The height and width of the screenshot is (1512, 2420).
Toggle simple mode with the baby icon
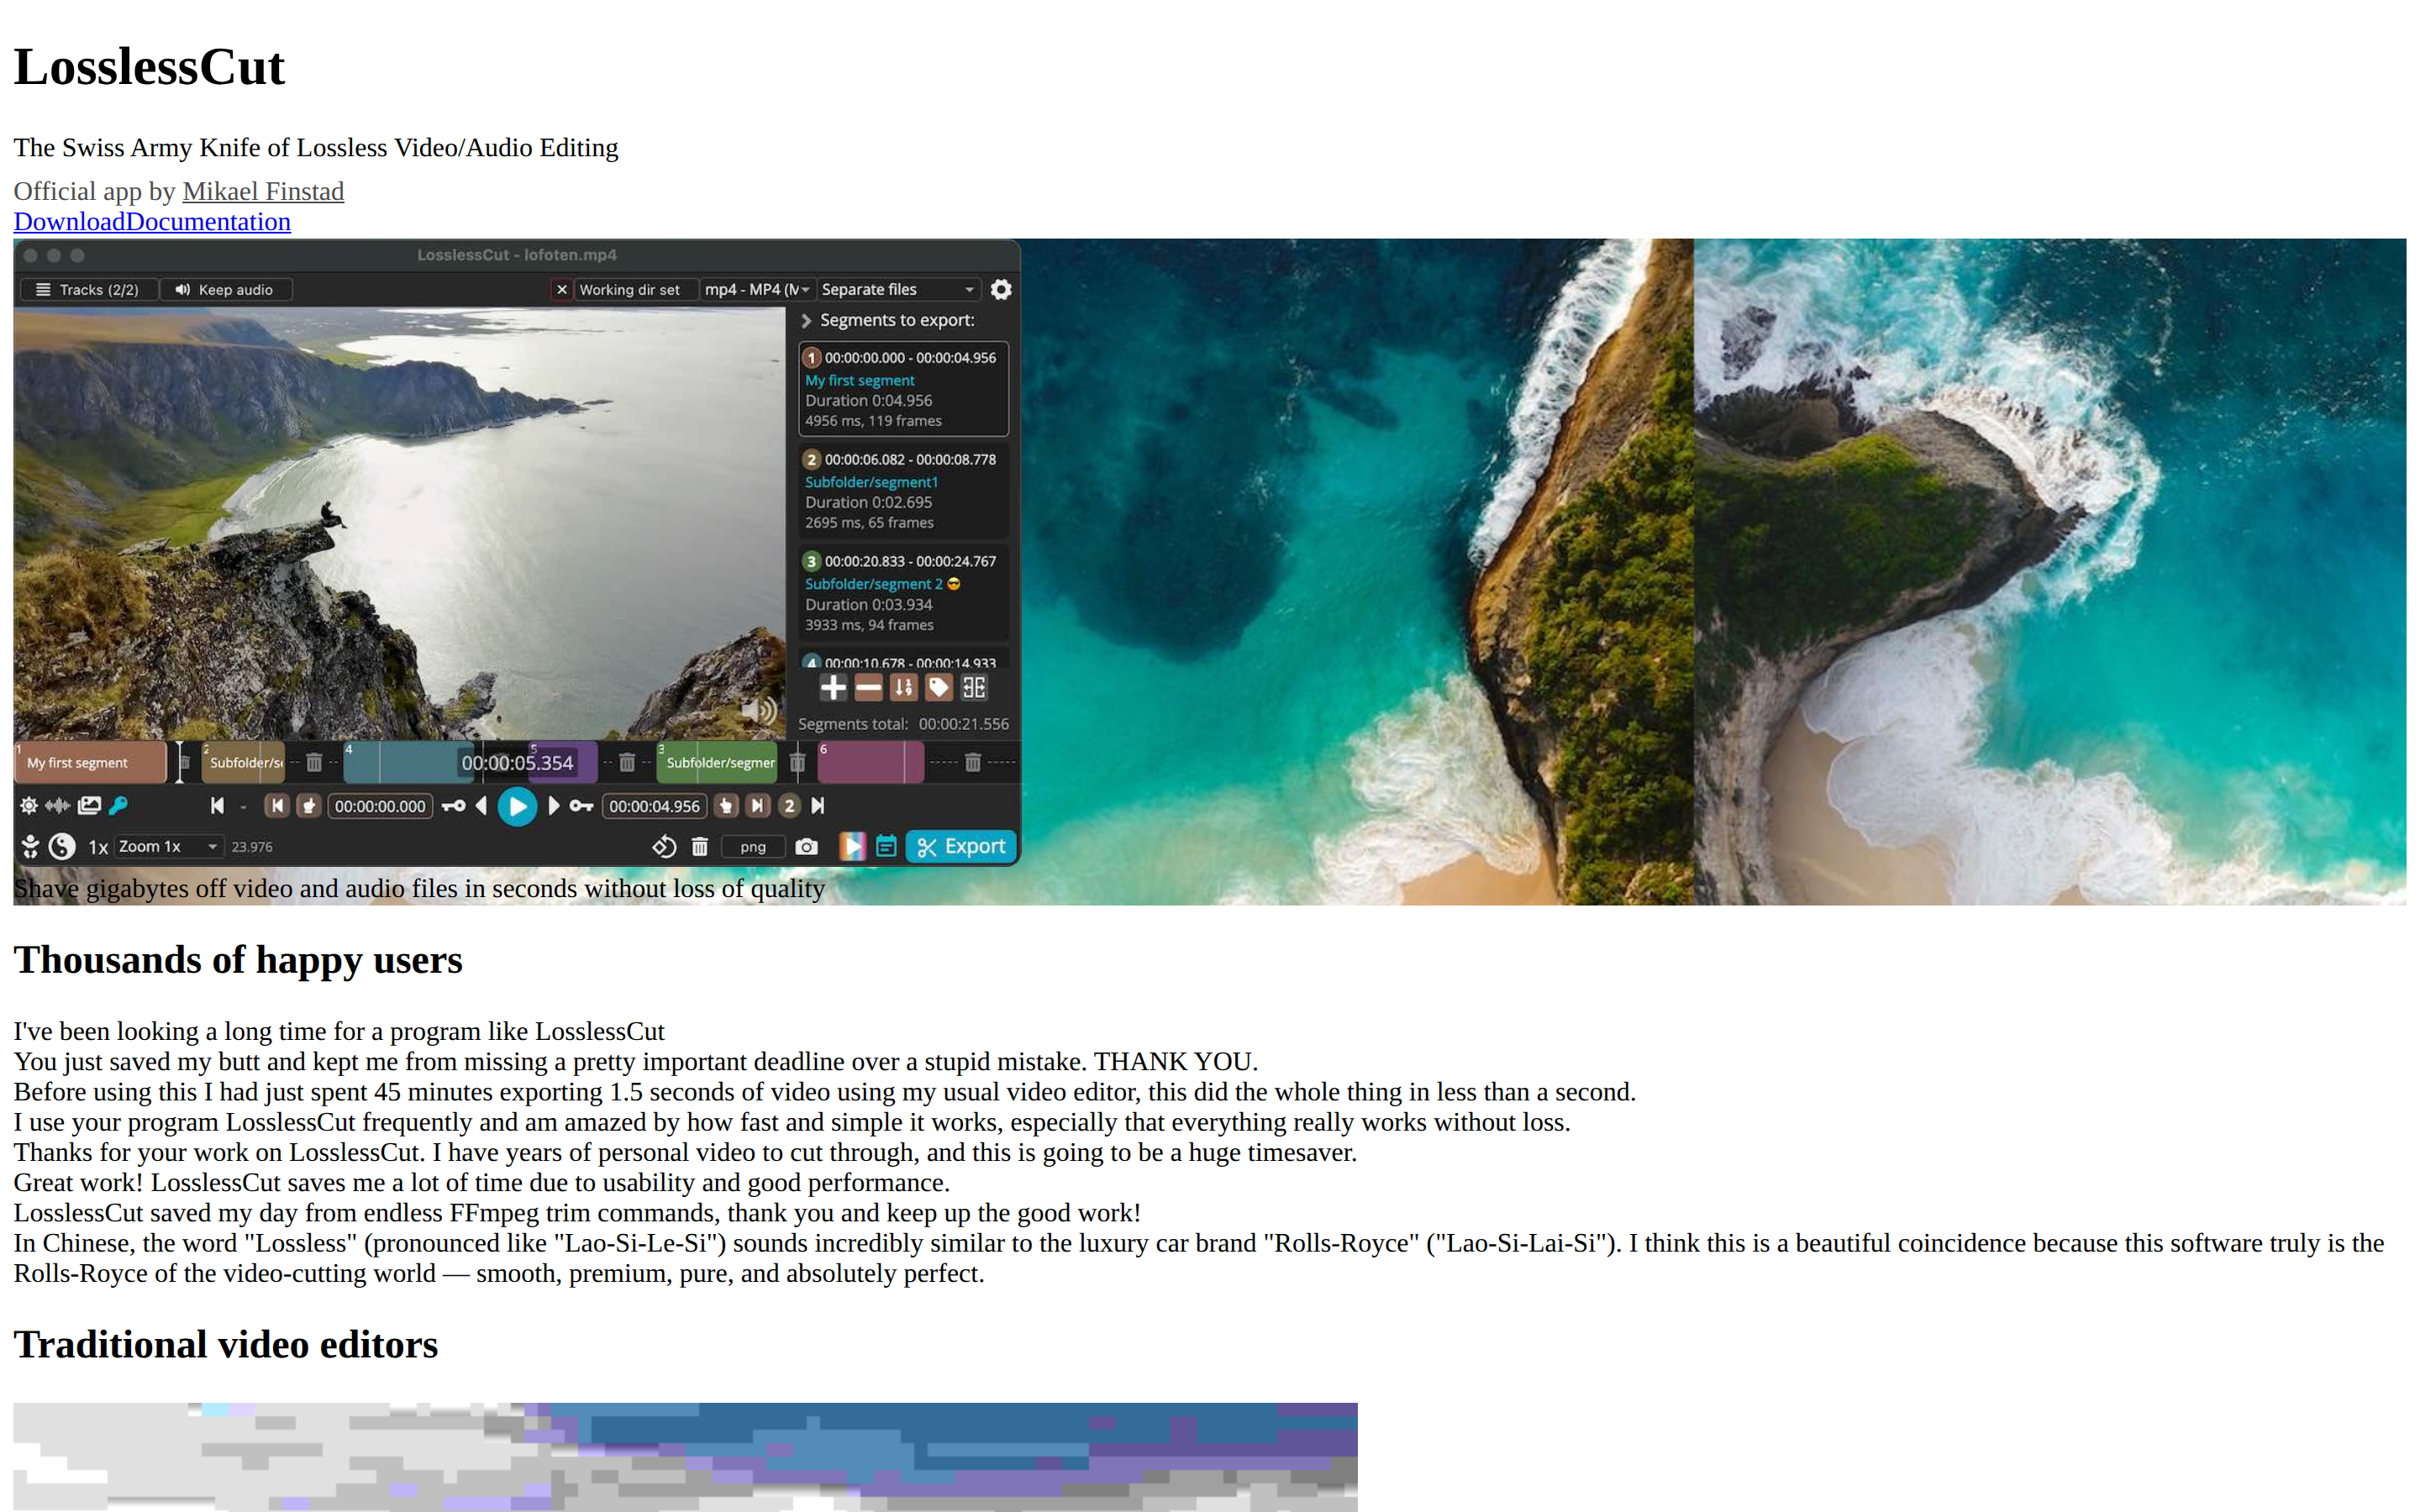[30, 847]
